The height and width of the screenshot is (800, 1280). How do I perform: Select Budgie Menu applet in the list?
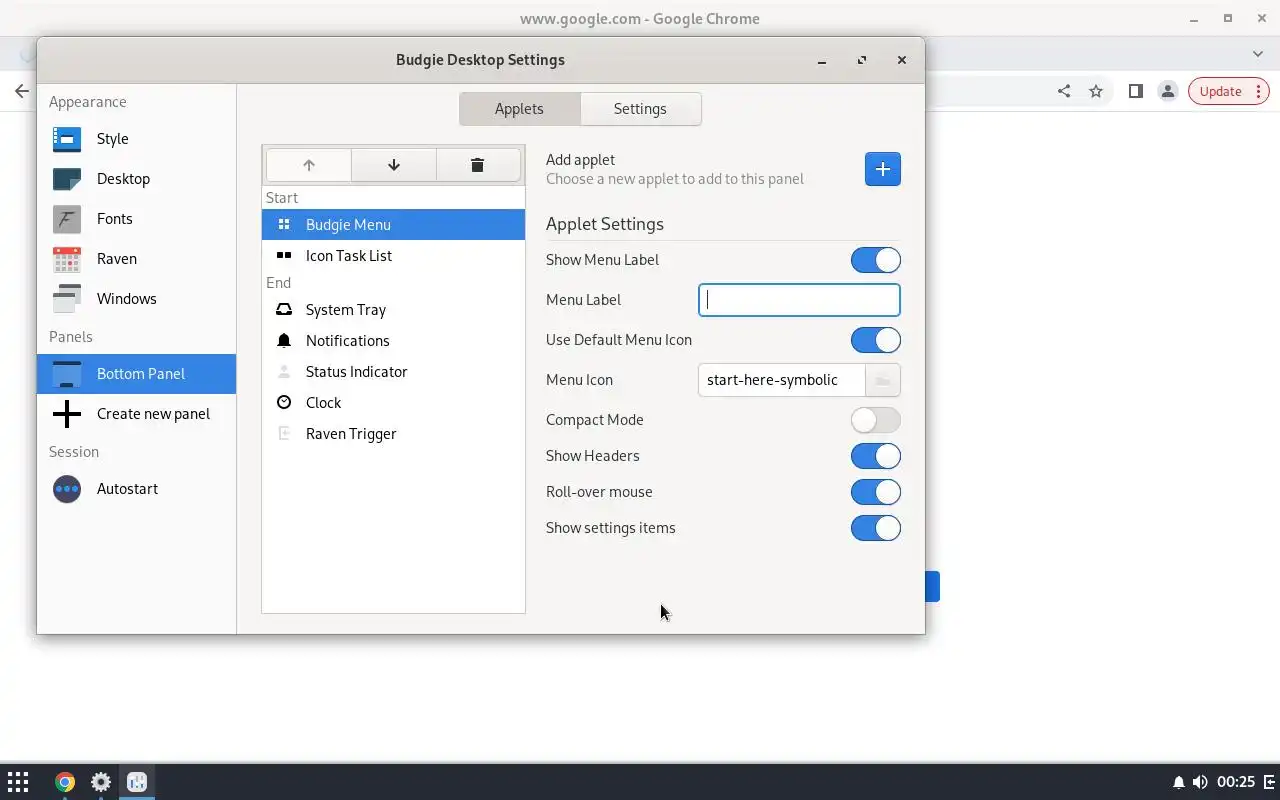tap(393, 225)
